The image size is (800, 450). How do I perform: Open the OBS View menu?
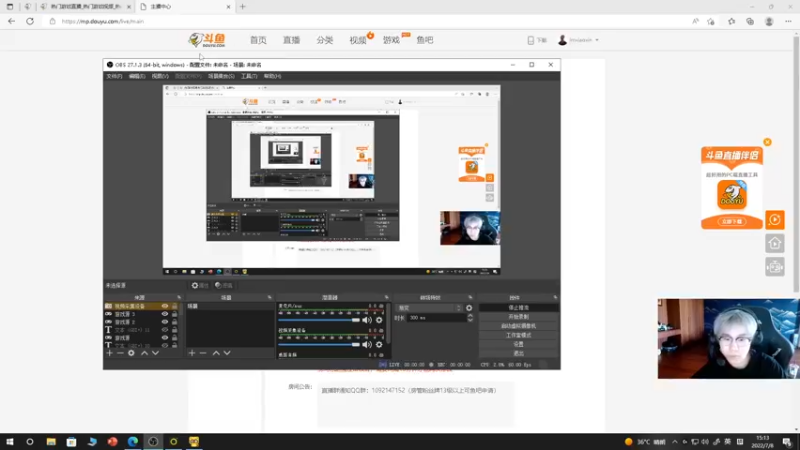click(160, 76)
